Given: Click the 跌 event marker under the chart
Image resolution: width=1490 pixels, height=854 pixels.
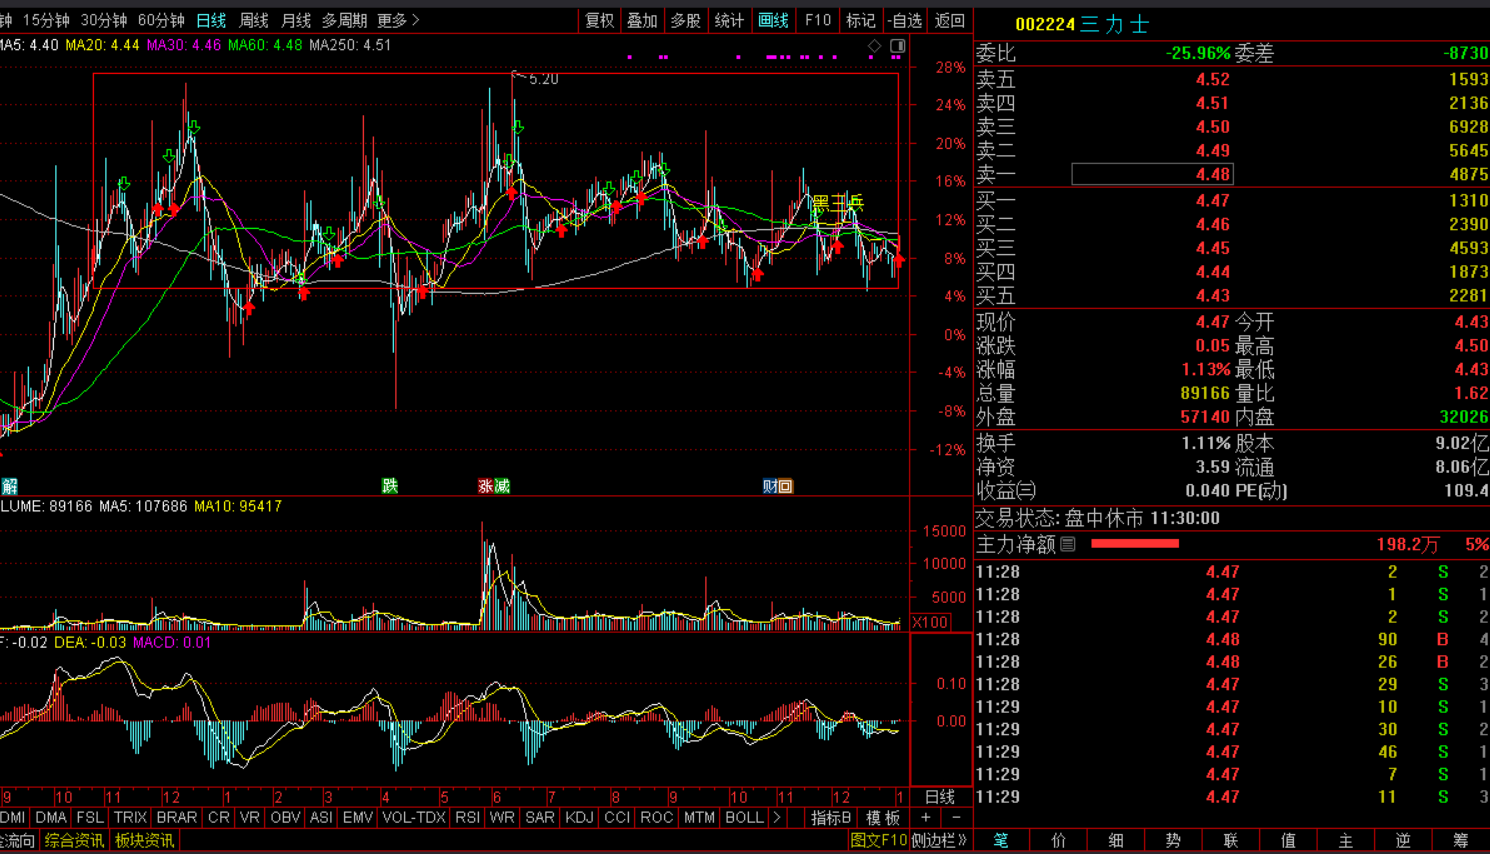Looking at the screenshot, I should click(390, 486).
